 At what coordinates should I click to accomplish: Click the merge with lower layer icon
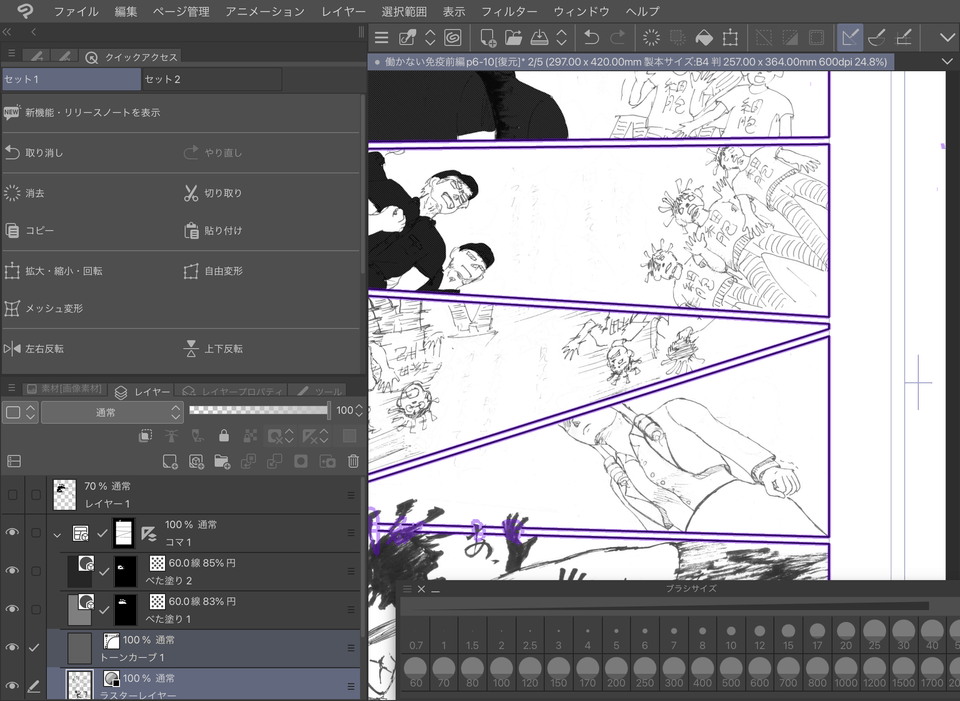[x=274, y=462]
